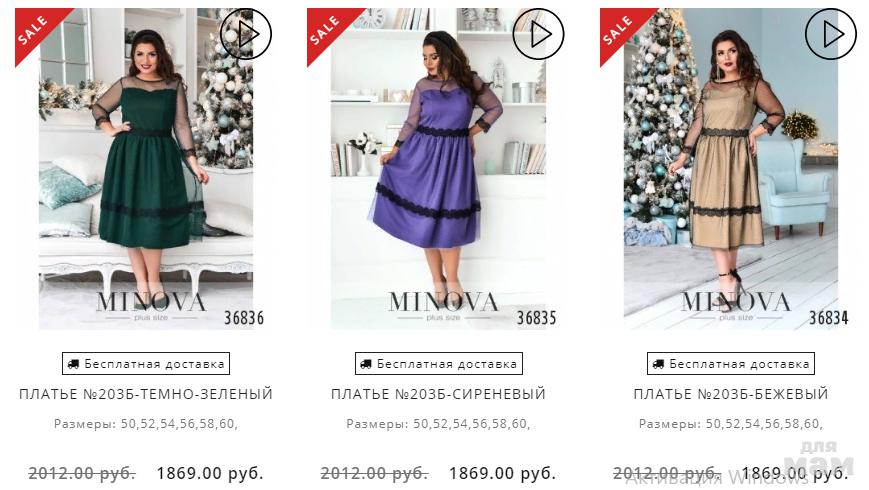Click Бесплатная доставка badge under beige dress
Image resolution: width=869 pixels, height=490 pixels.
731,364
